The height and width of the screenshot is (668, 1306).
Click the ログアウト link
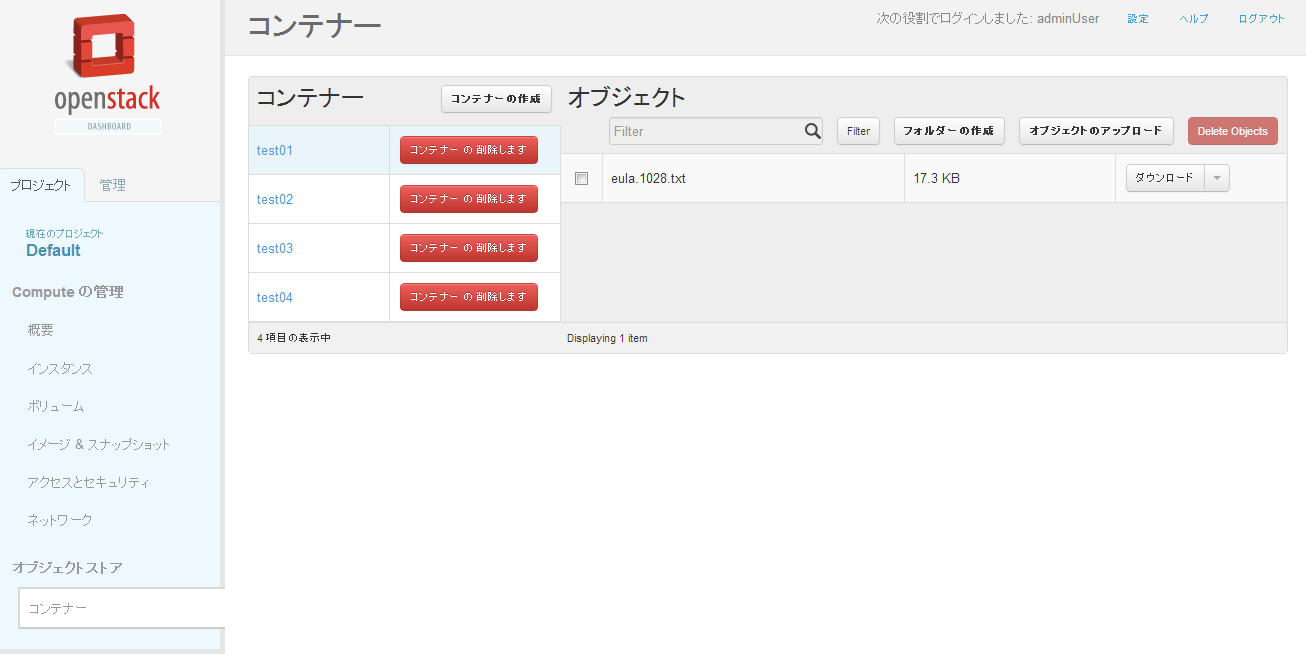pyautogui.click(x=1261, y=19)
